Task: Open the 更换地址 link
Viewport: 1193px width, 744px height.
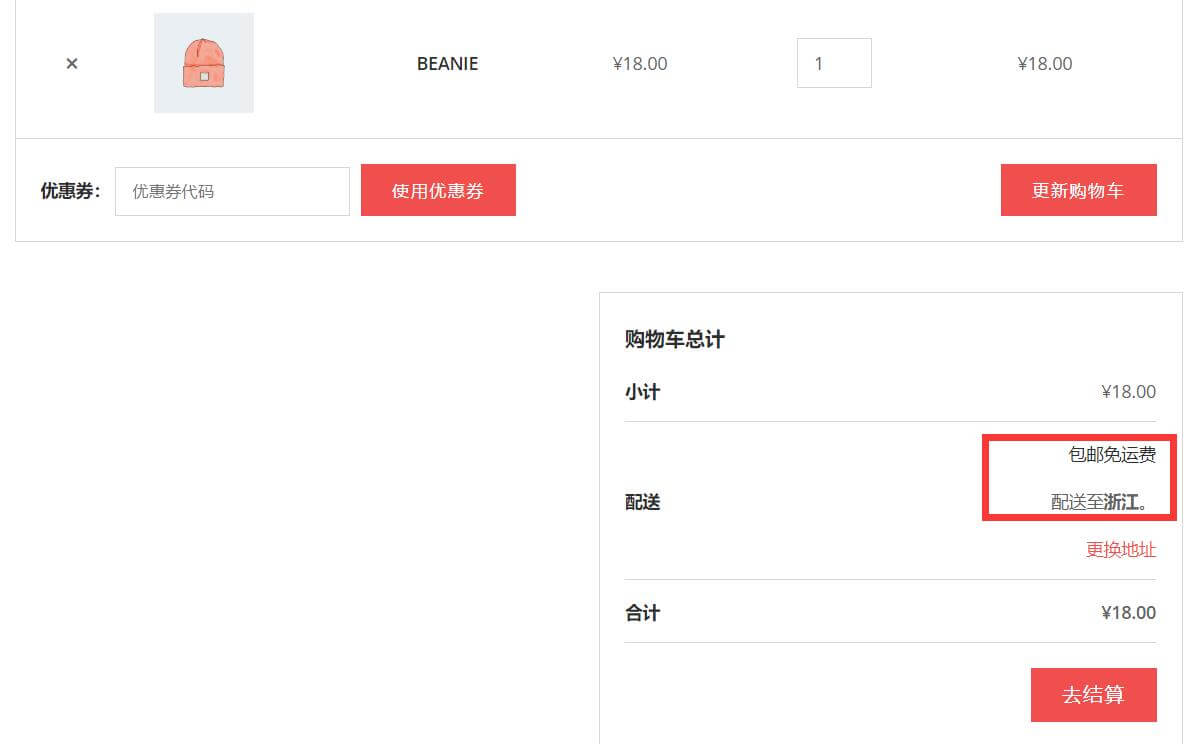Action: (x=1121, y=550)
